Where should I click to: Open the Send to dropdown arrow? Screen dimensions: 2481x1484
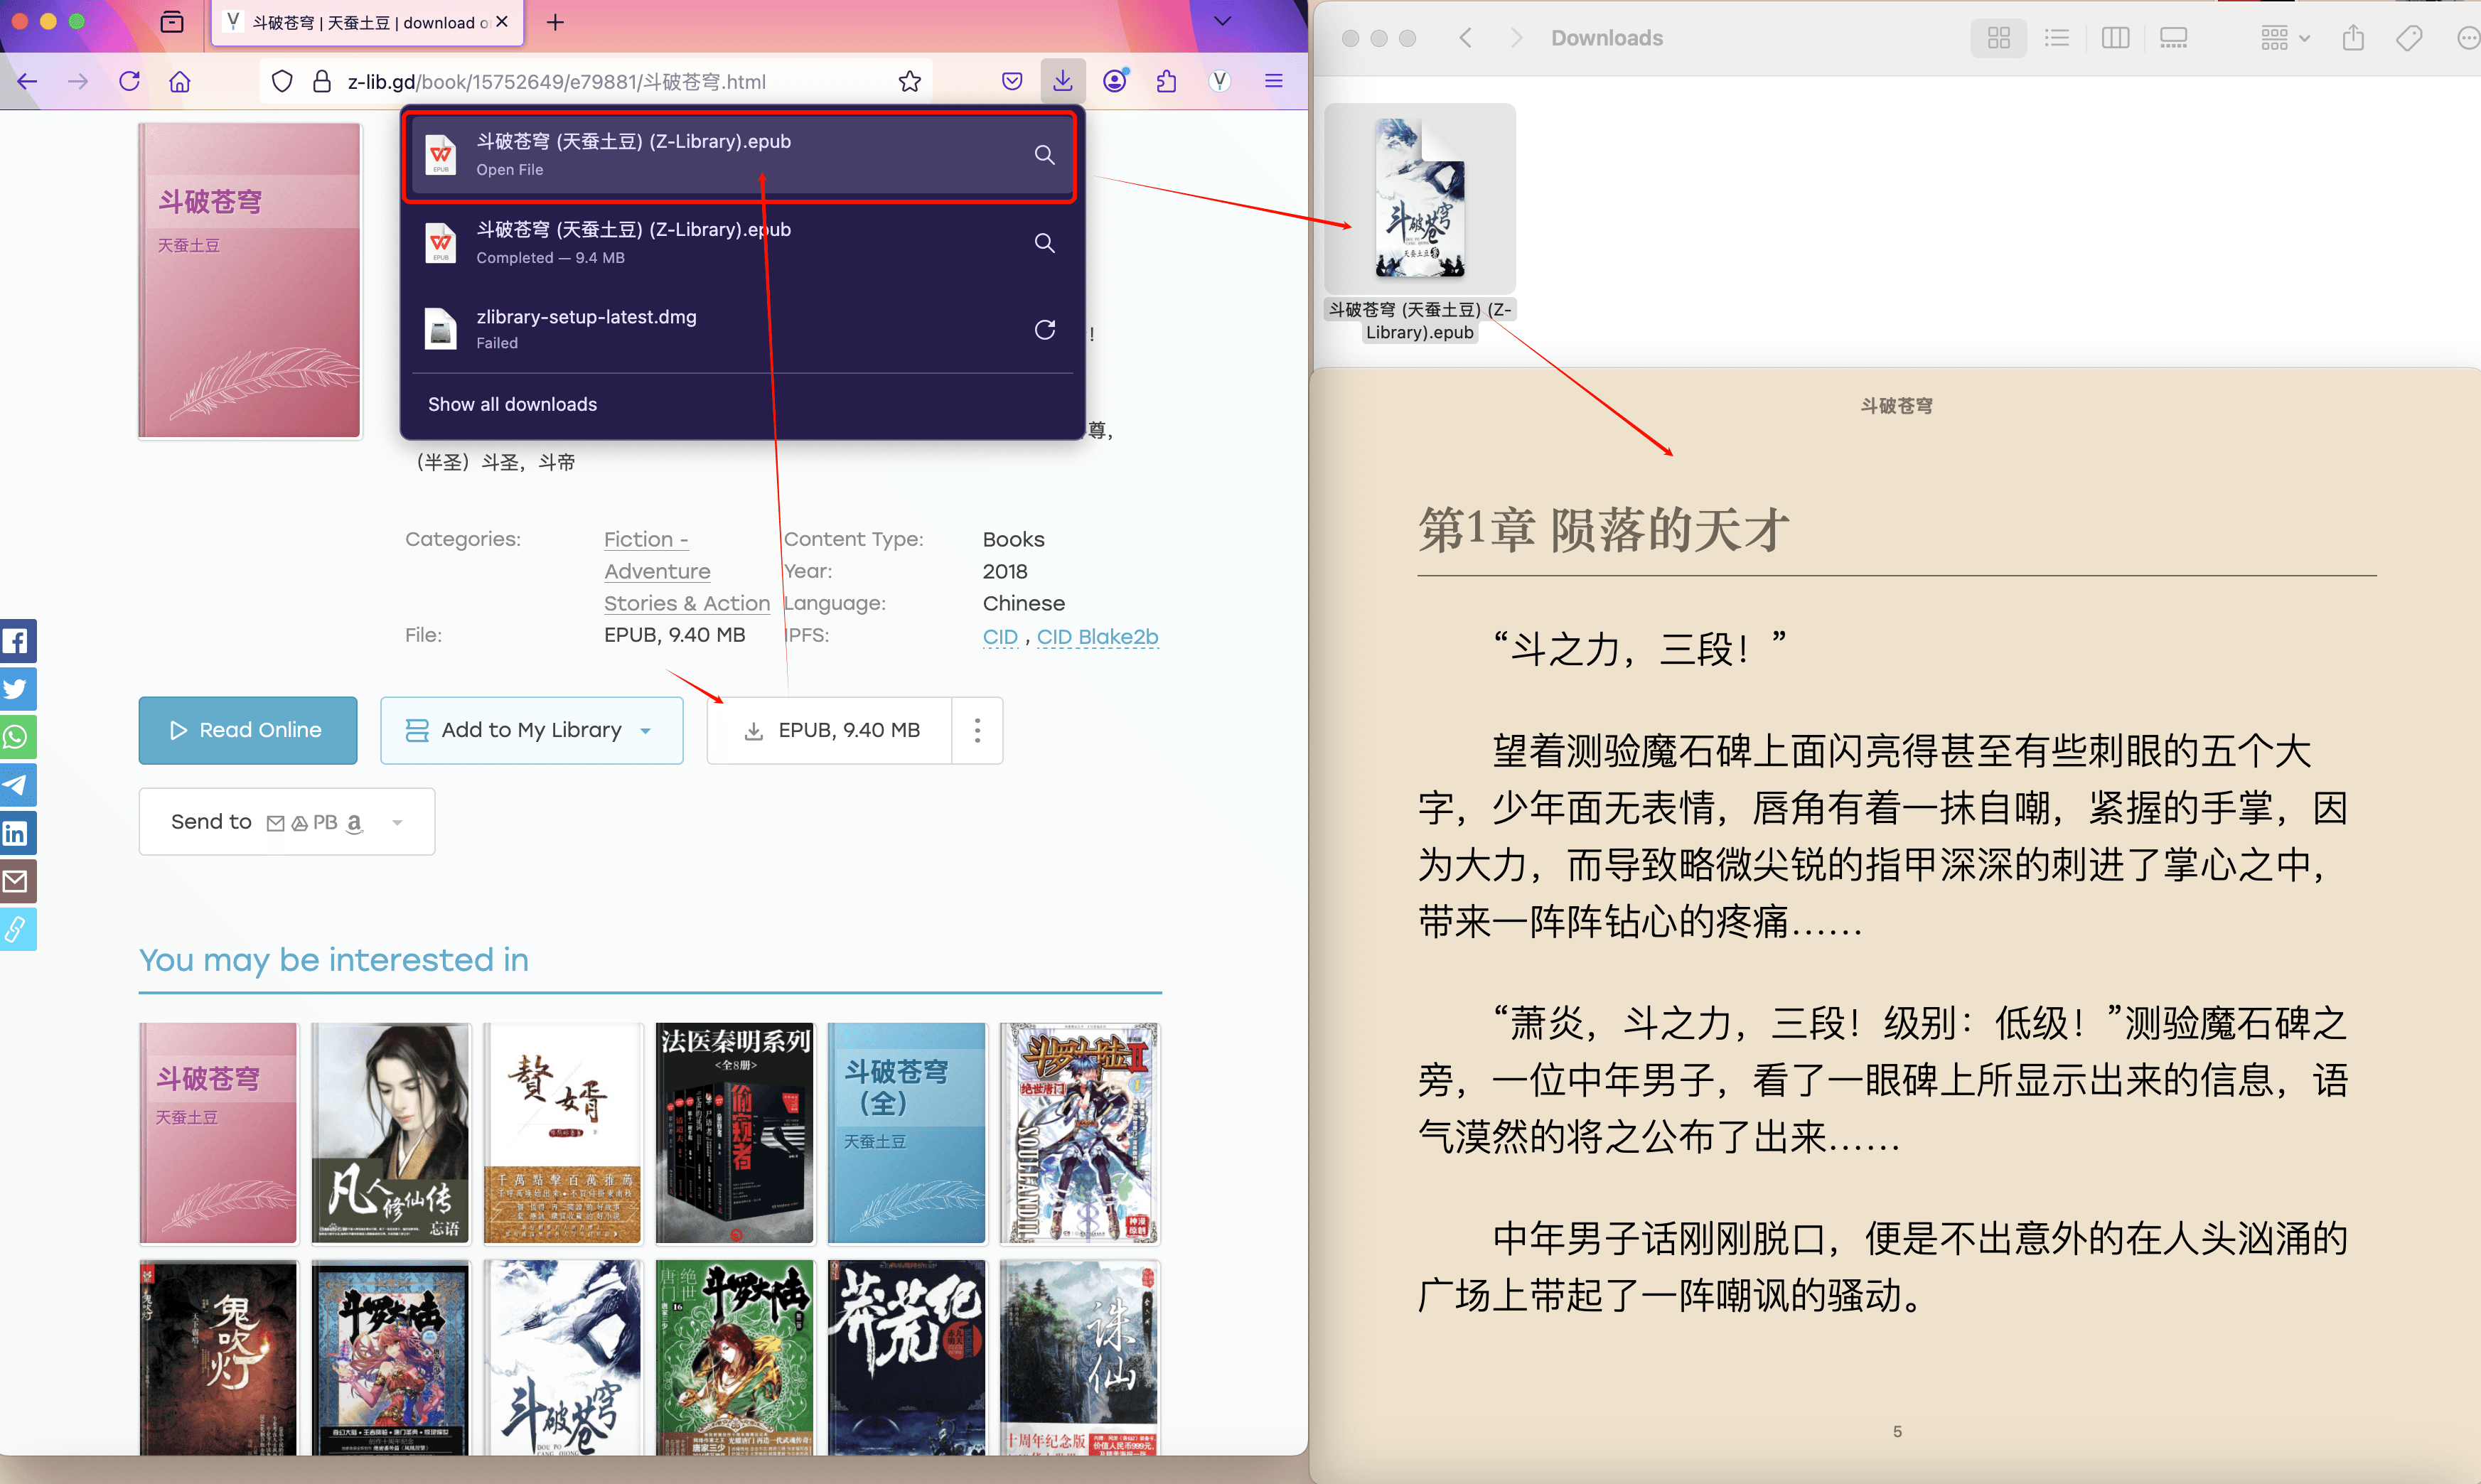[398, 822]
